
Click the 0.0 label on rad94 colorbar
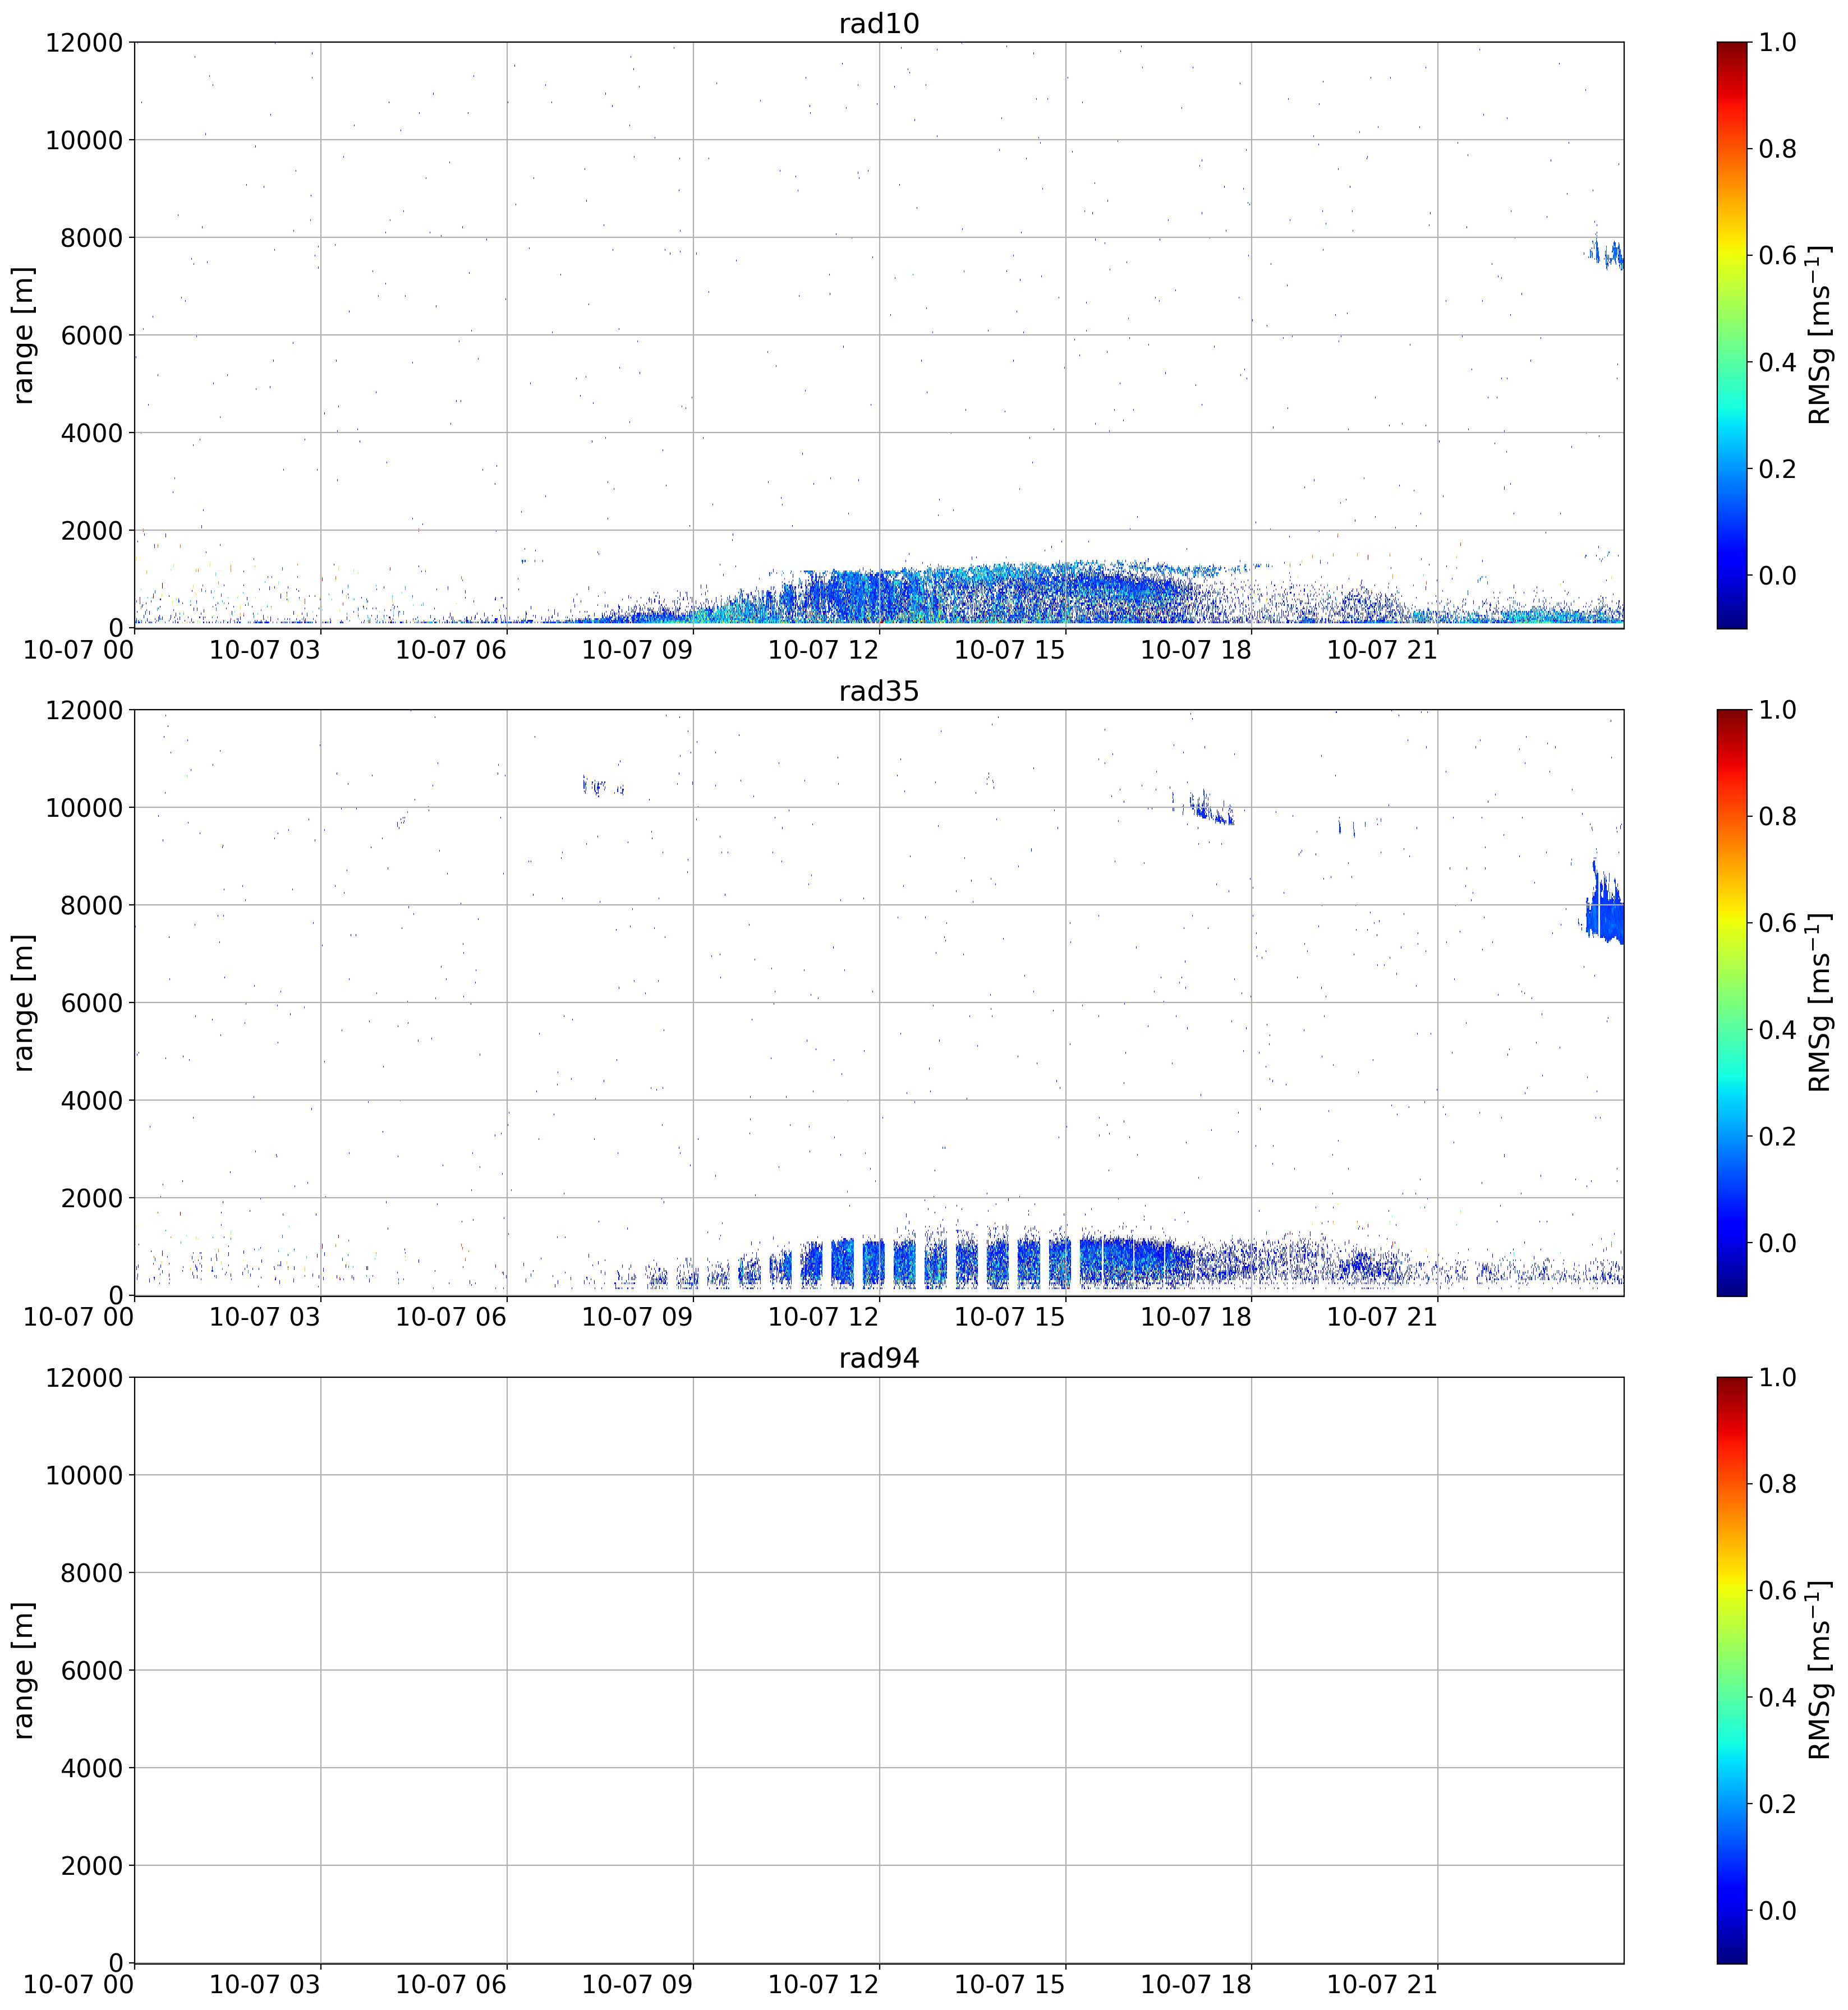point(1778,1910)
